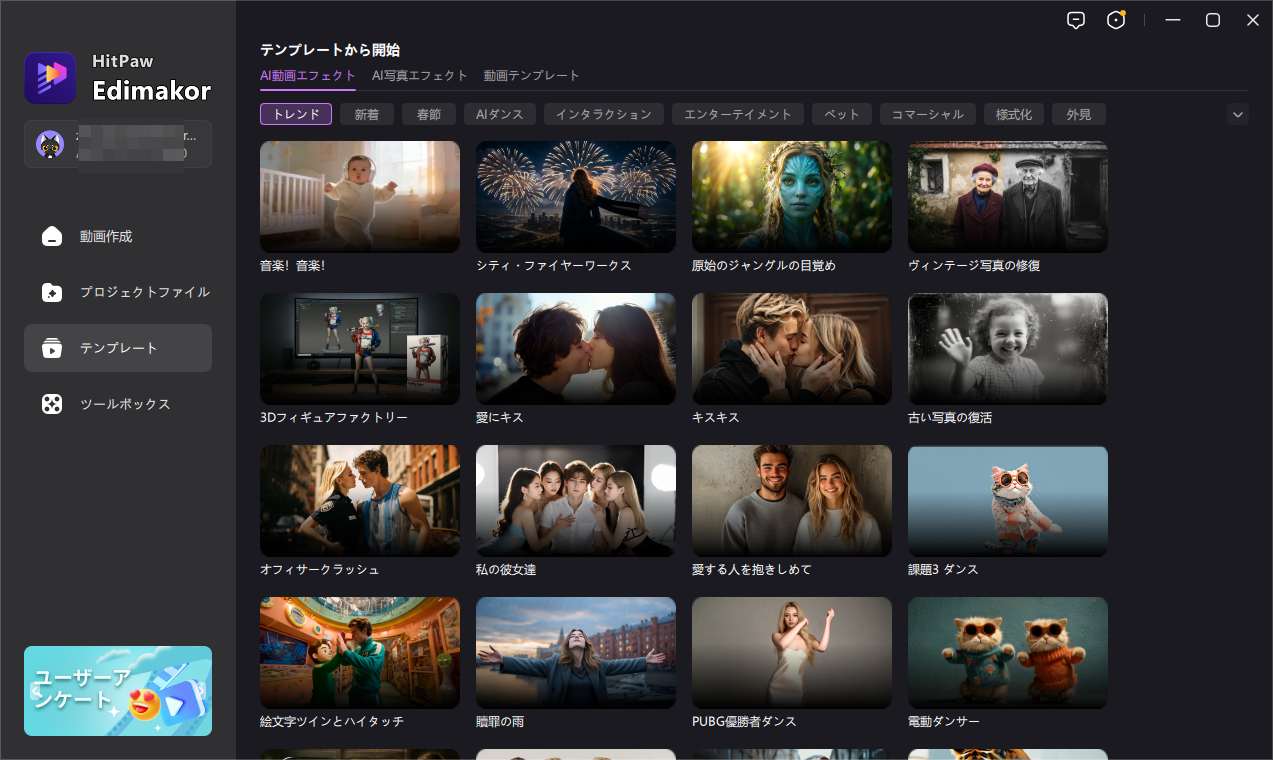Open the feedback chat icon in the title bar
Image resolution: width=1273 pixels, height=760 pixels.
(x=1076, y=20)
